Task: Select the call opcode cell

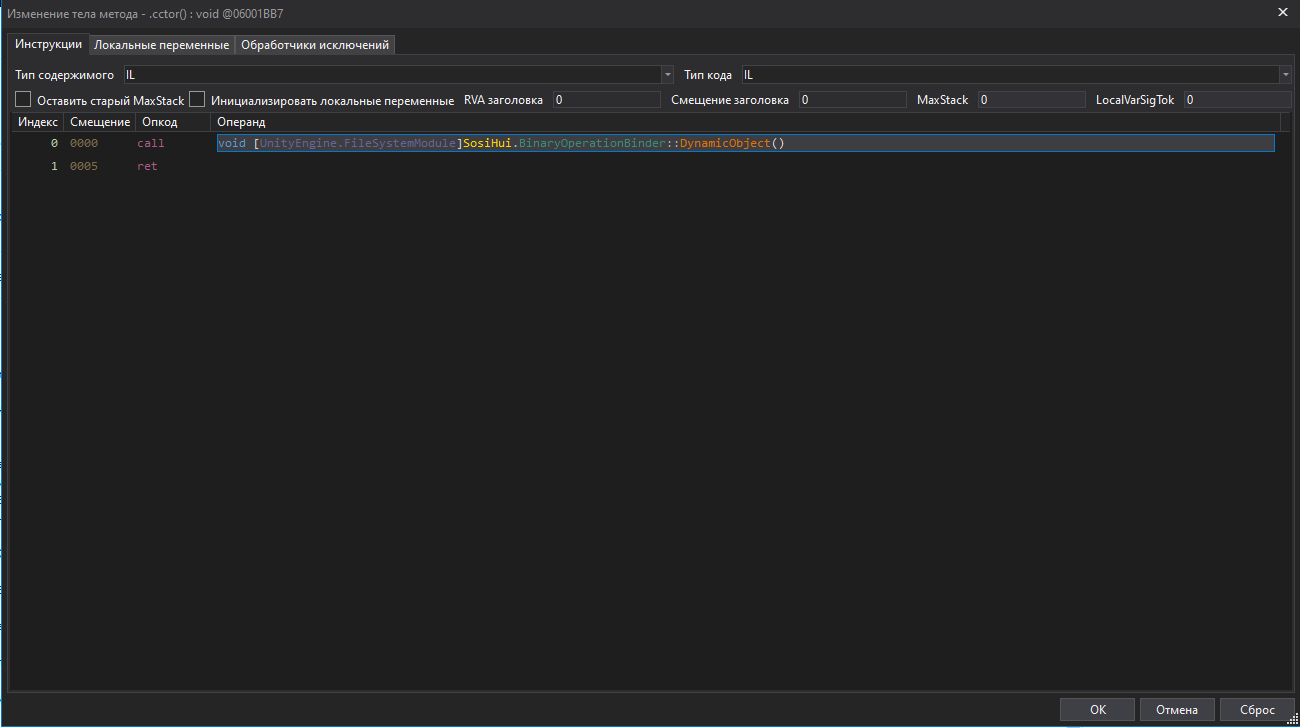Action: coord(151,144)
